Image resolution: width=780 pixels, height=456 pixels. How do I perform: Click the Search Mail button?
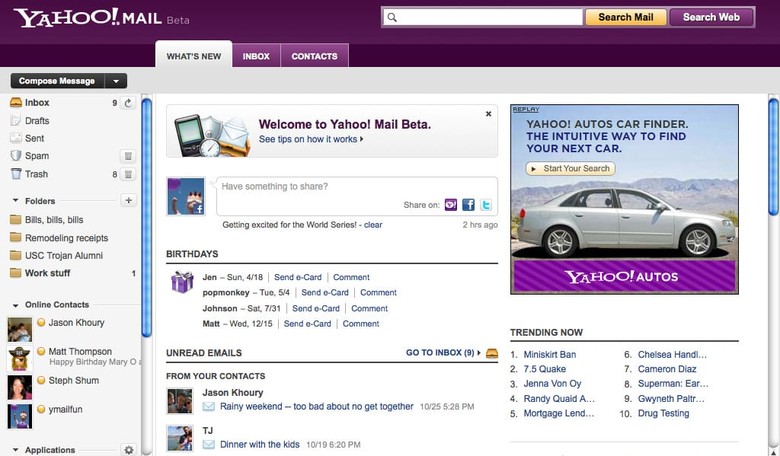[x=625, y=17]
